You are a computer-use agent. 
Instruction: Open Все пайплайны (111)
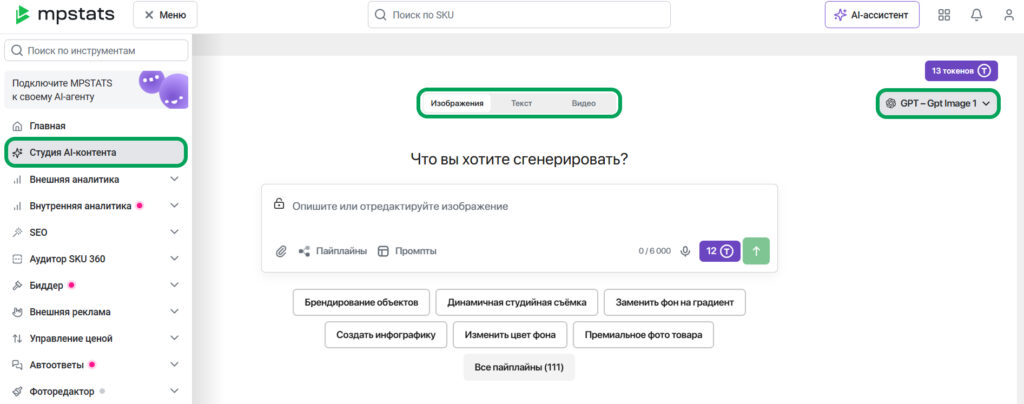pos(519,367)
